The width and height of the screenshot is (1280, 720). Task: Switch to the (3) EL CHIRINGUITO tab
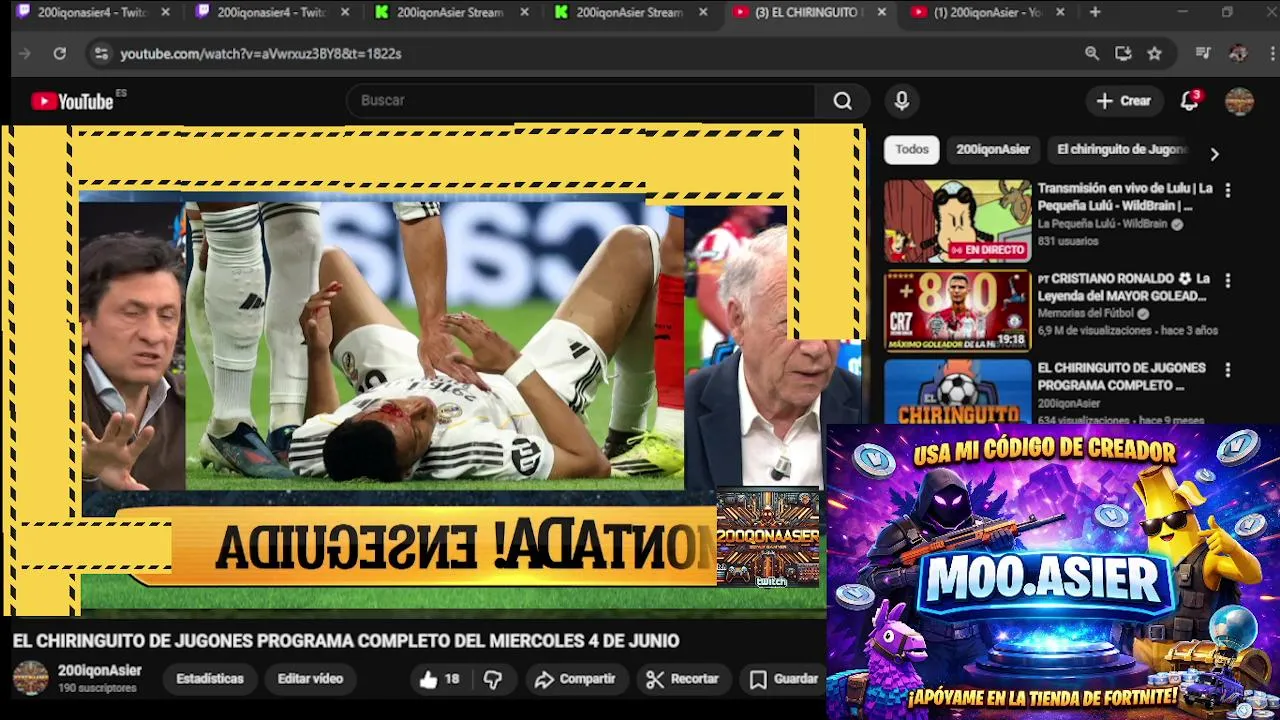806,12
